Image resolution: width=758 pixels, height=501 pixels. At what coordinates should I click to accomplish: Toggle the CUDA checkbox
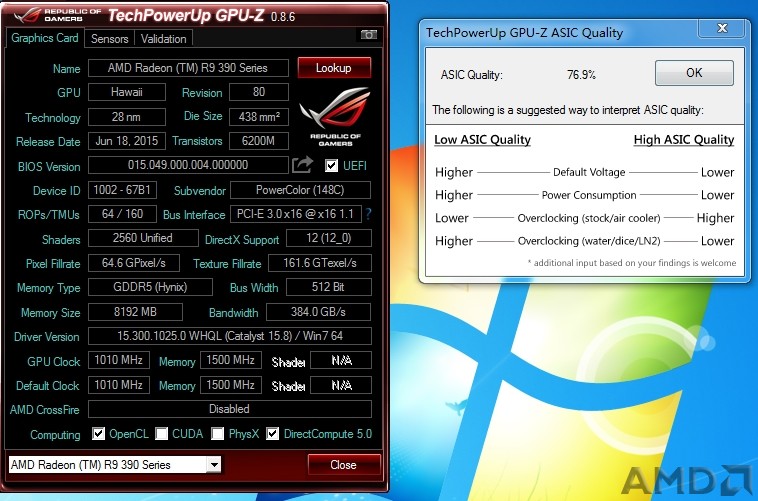click(x=161, y=433)
